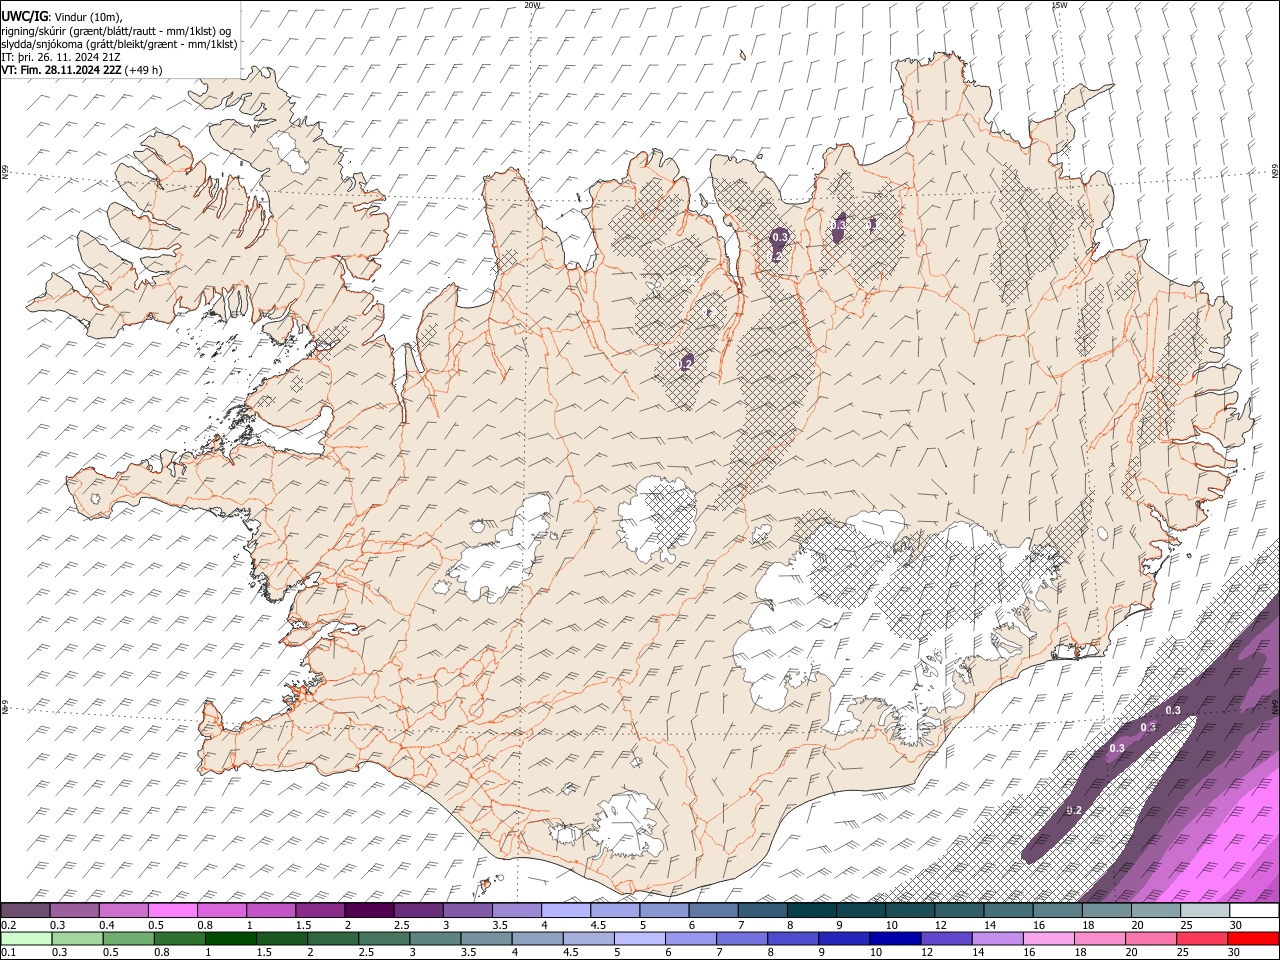1280x960 pixels.
Task: Click the 'rigning/skúrir' legend description line
Action: point(116,31)
